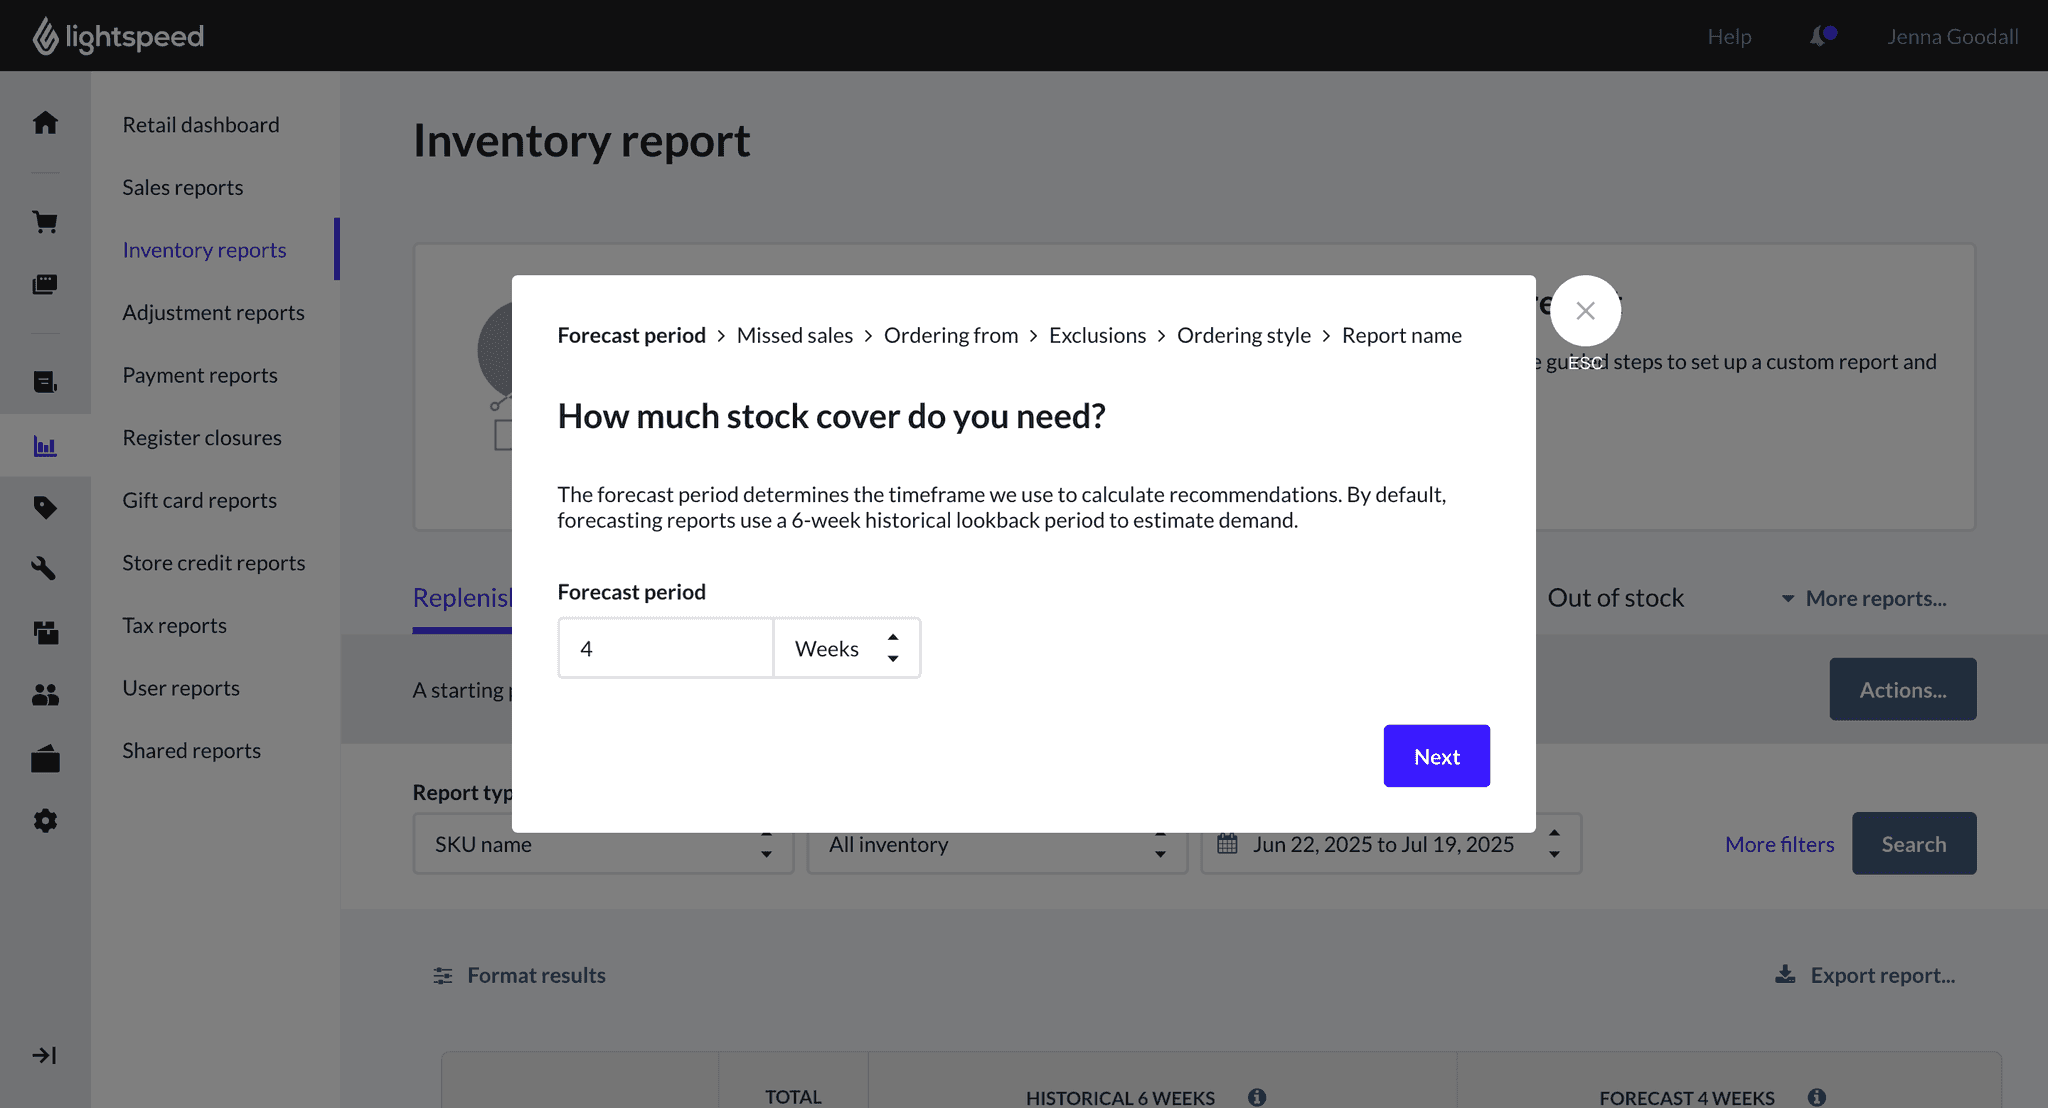
Task: Click the Forecast period number field
Action: coord(665,649)
